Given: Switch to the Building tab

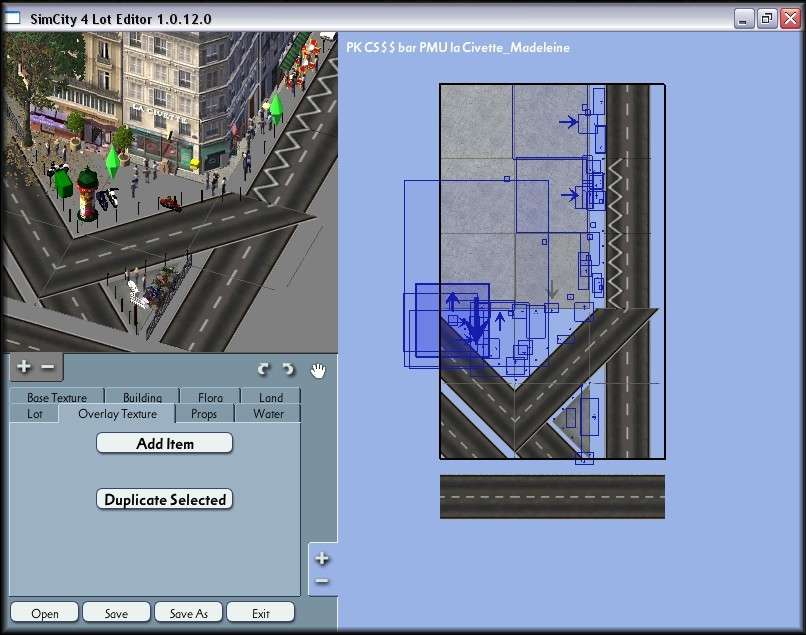Looking at the screenshot, I should pos(142,397).
